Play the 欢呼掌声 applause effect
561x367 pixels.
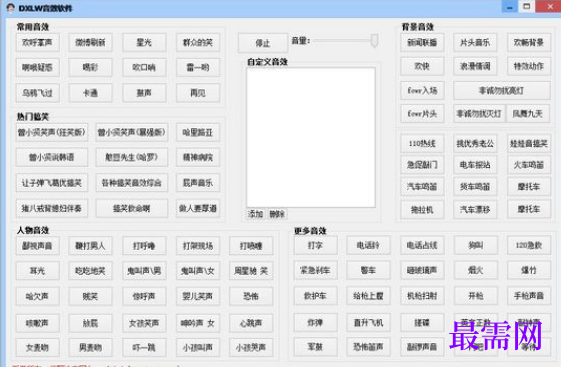(x=37, y=43)
